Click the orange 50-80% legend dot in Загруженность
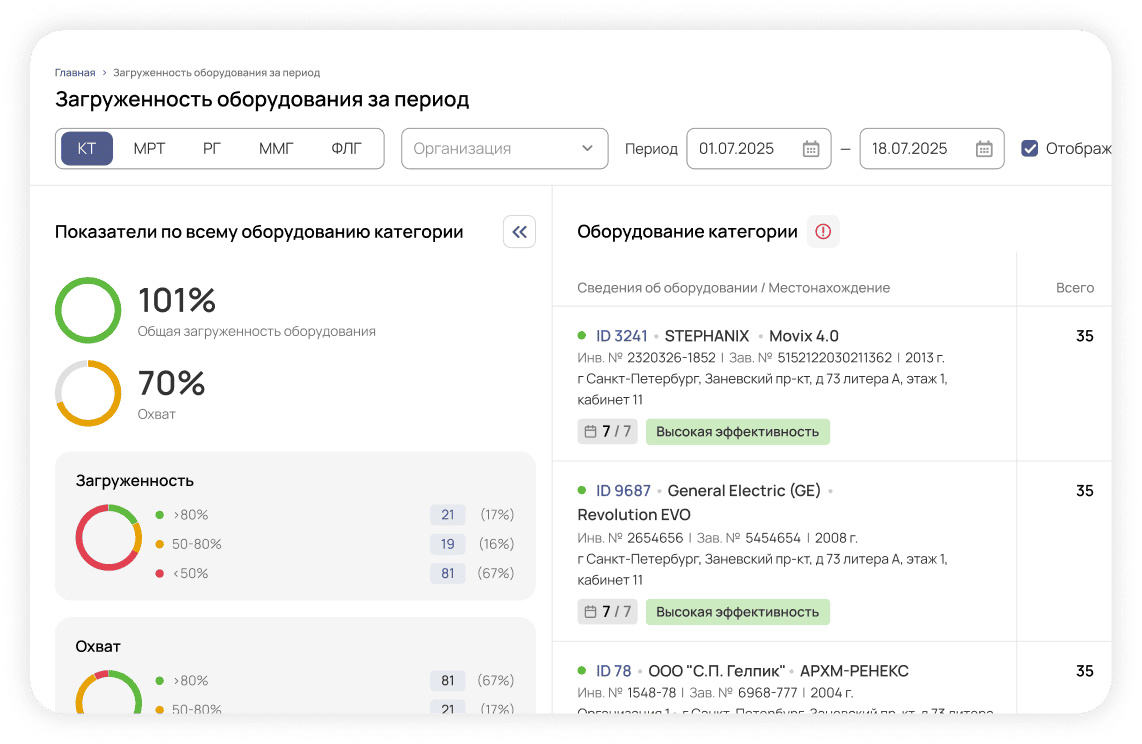 [x=160, y=544]
